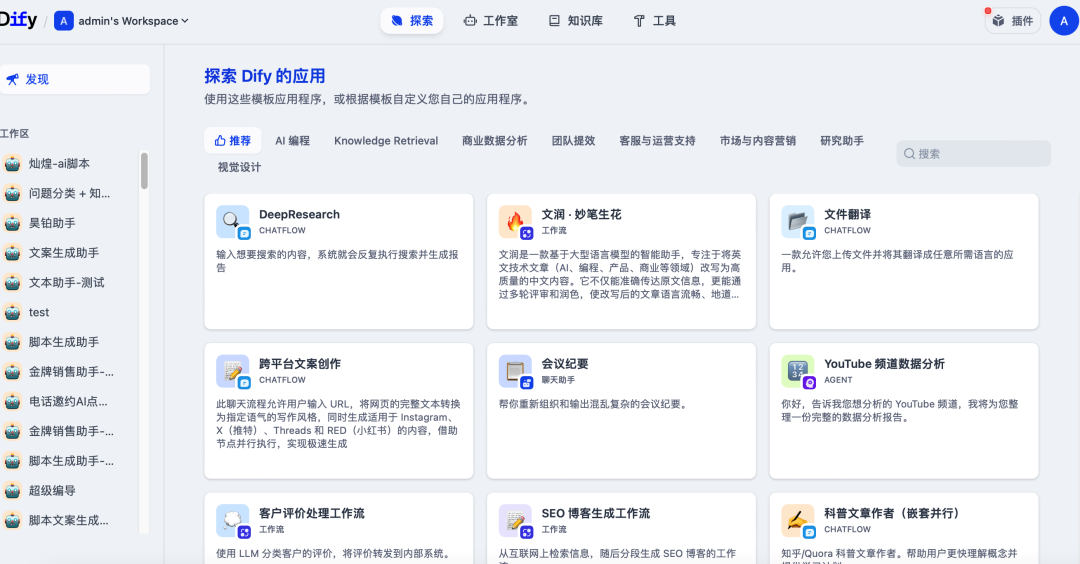This screenshot has height=564, width=1080.
Task: Open the 会议纪要 template title
Action: (x=565, y=364)
